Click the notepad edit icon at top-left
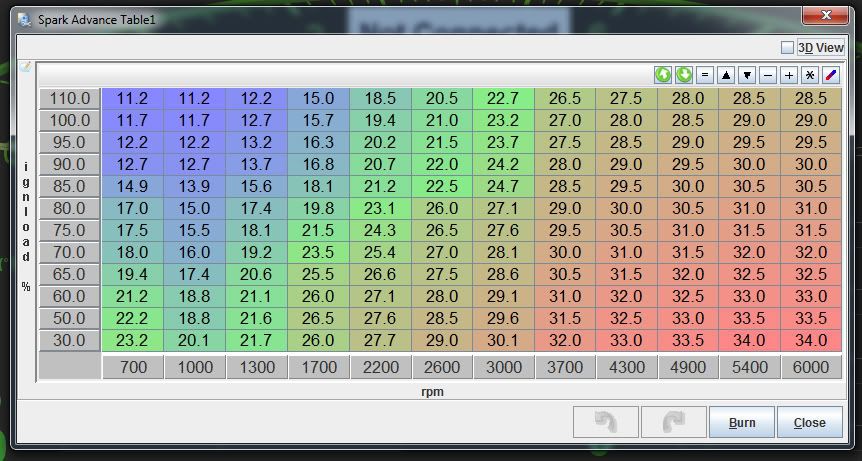The image size is (862, 461). point(25,68)
